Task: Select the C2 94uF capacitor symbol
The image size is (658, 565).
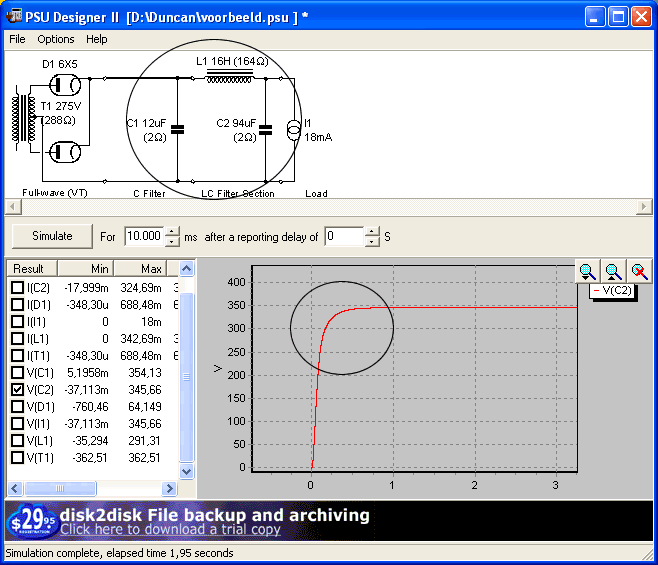Action: [x=265, y=128]
